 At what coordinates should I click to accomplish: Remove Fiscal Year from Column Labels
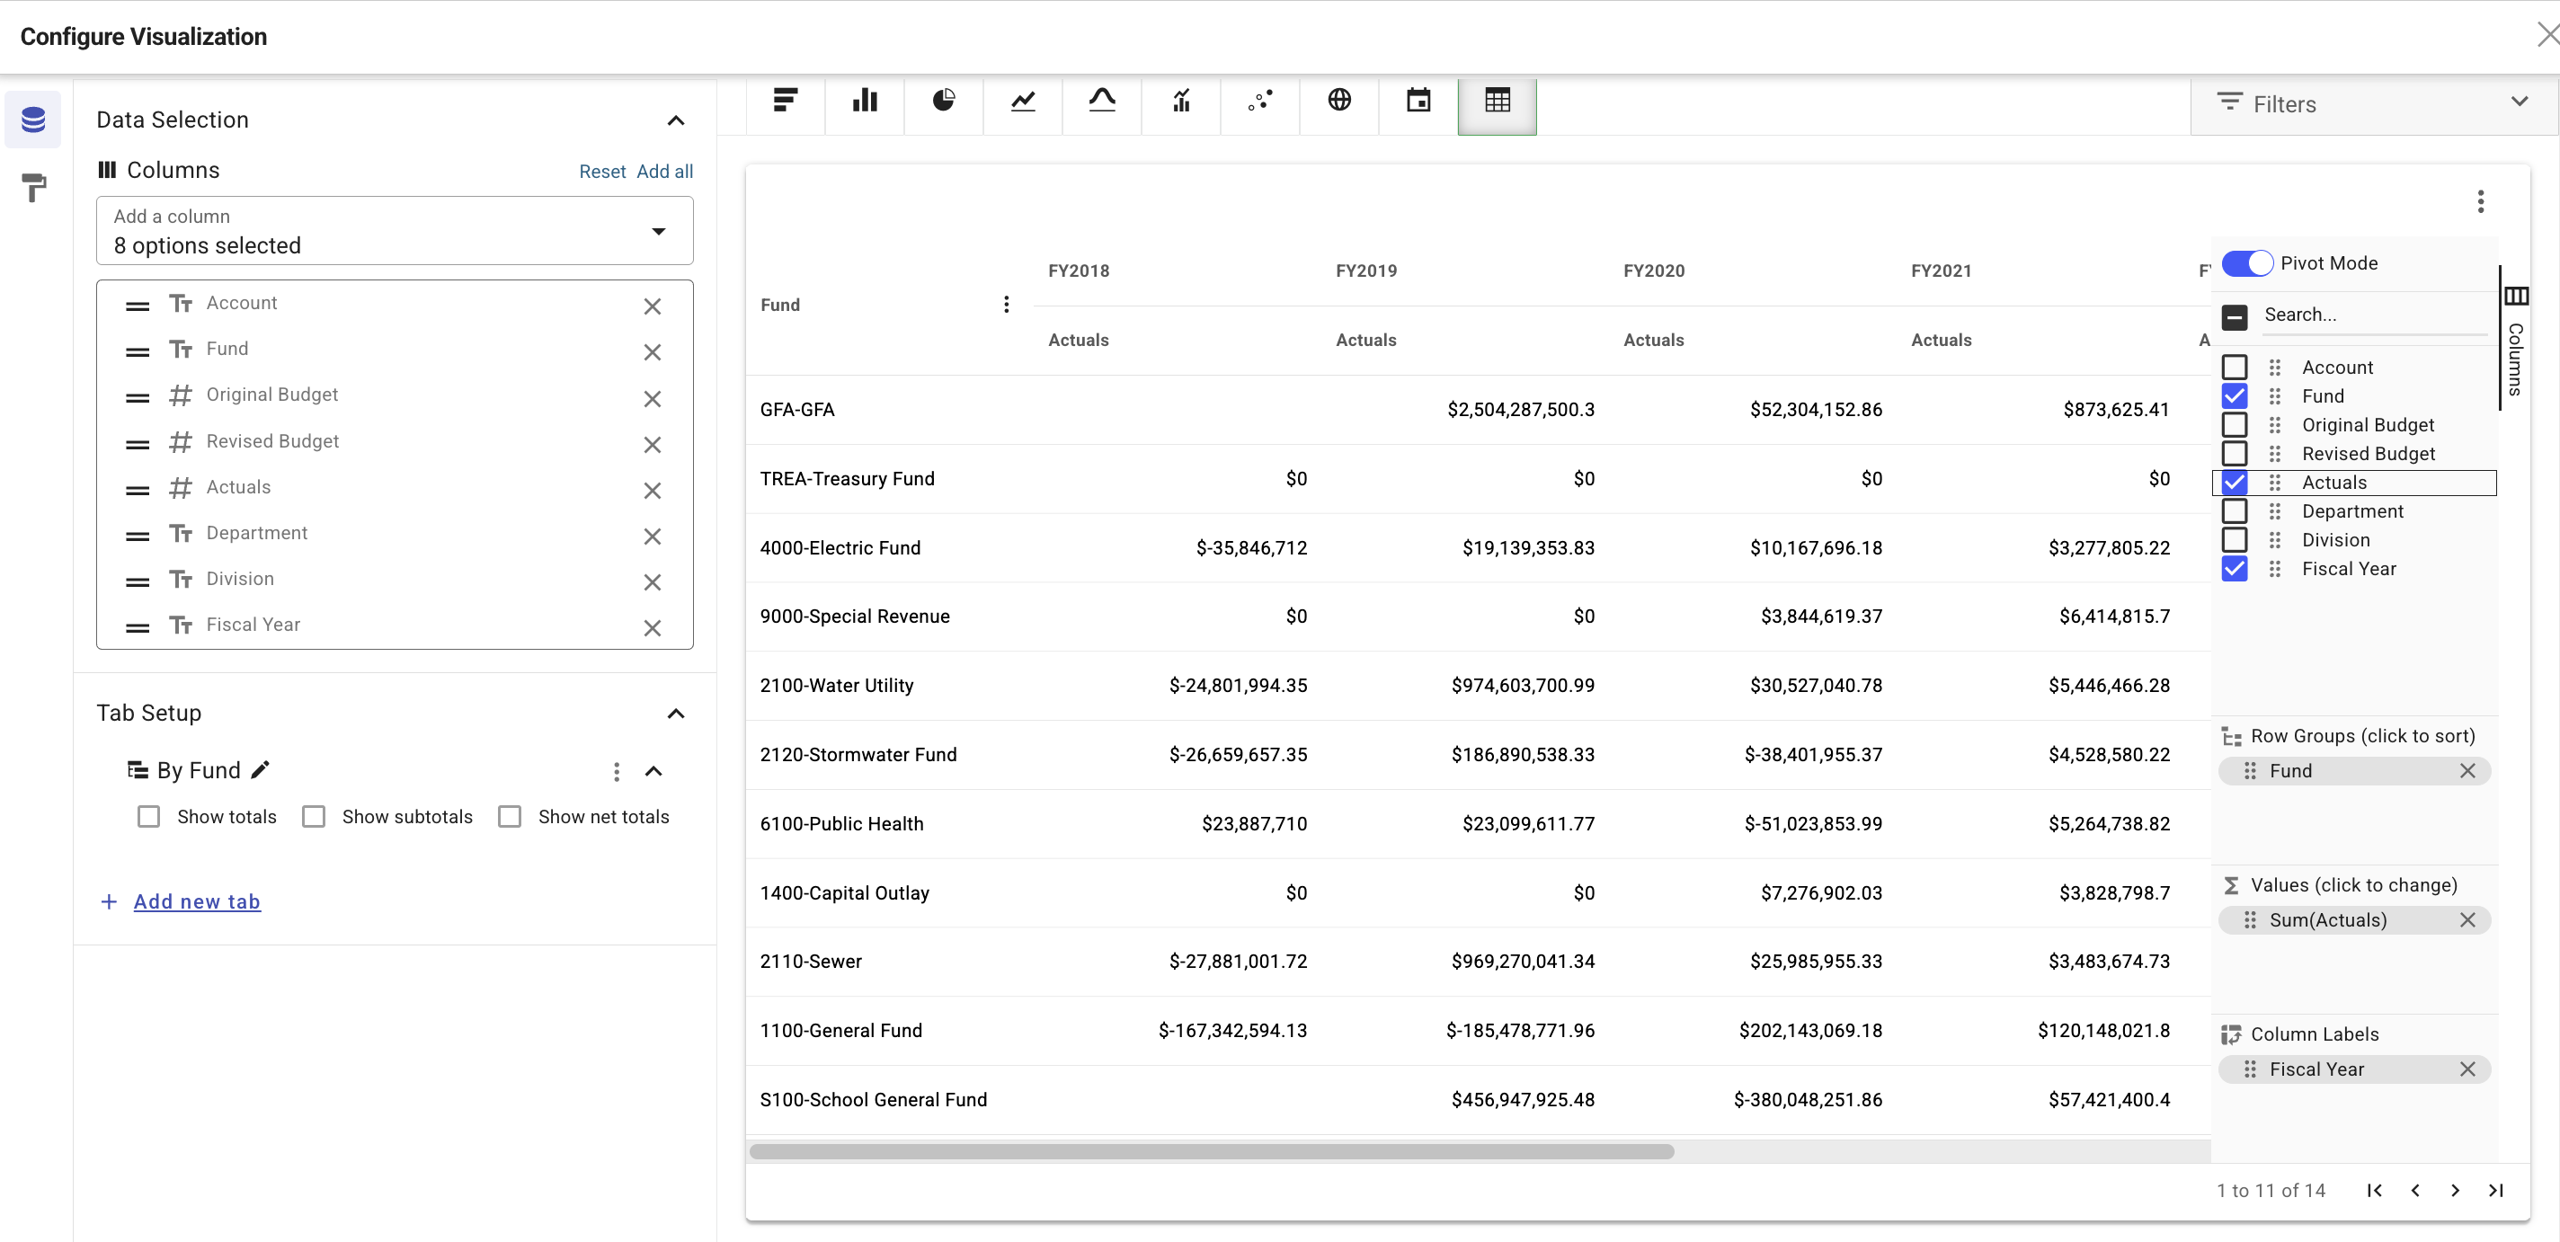pyautogui.click(x=2467, y=1069)
